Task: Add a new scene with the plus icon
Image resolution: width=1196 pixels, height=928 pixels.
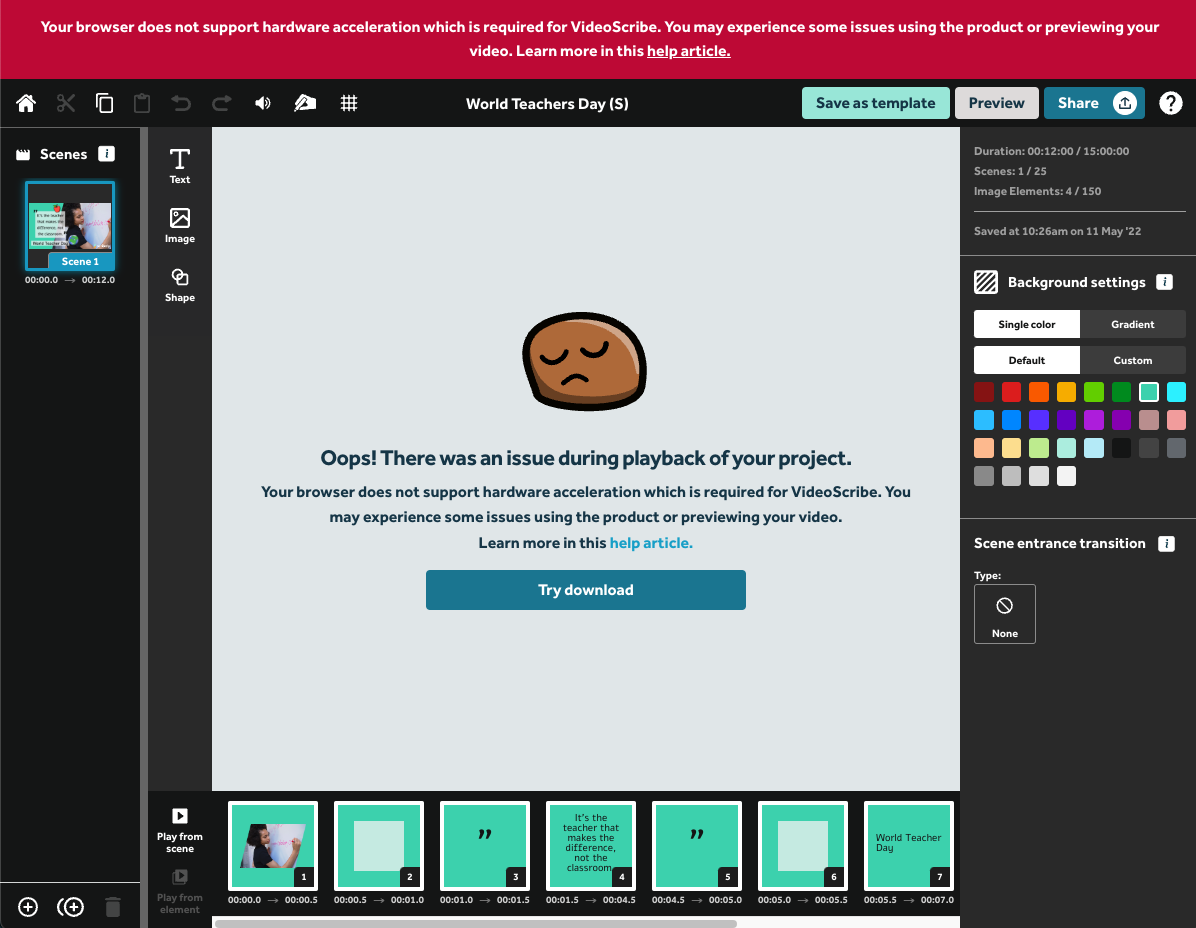Action: pos(27,906)
